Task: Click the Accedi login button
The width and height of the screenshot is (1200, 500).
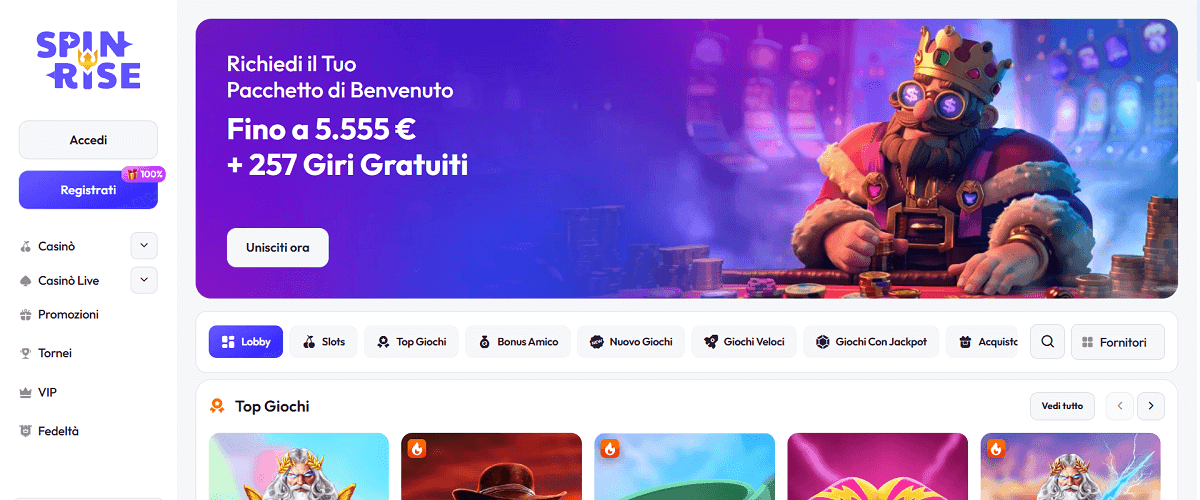Action: (88, 140)
